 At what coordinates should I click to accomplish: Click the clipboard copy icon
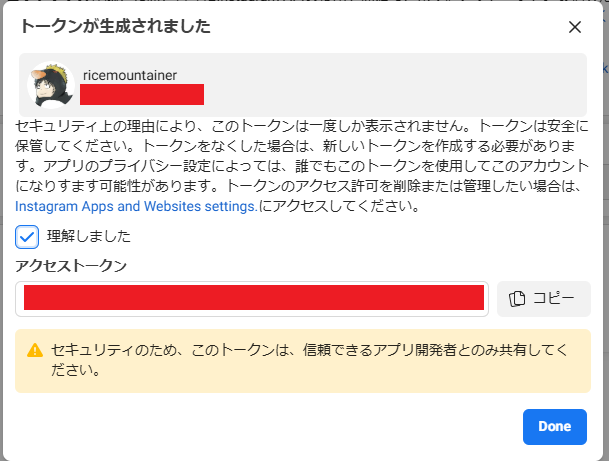[517, 298]
